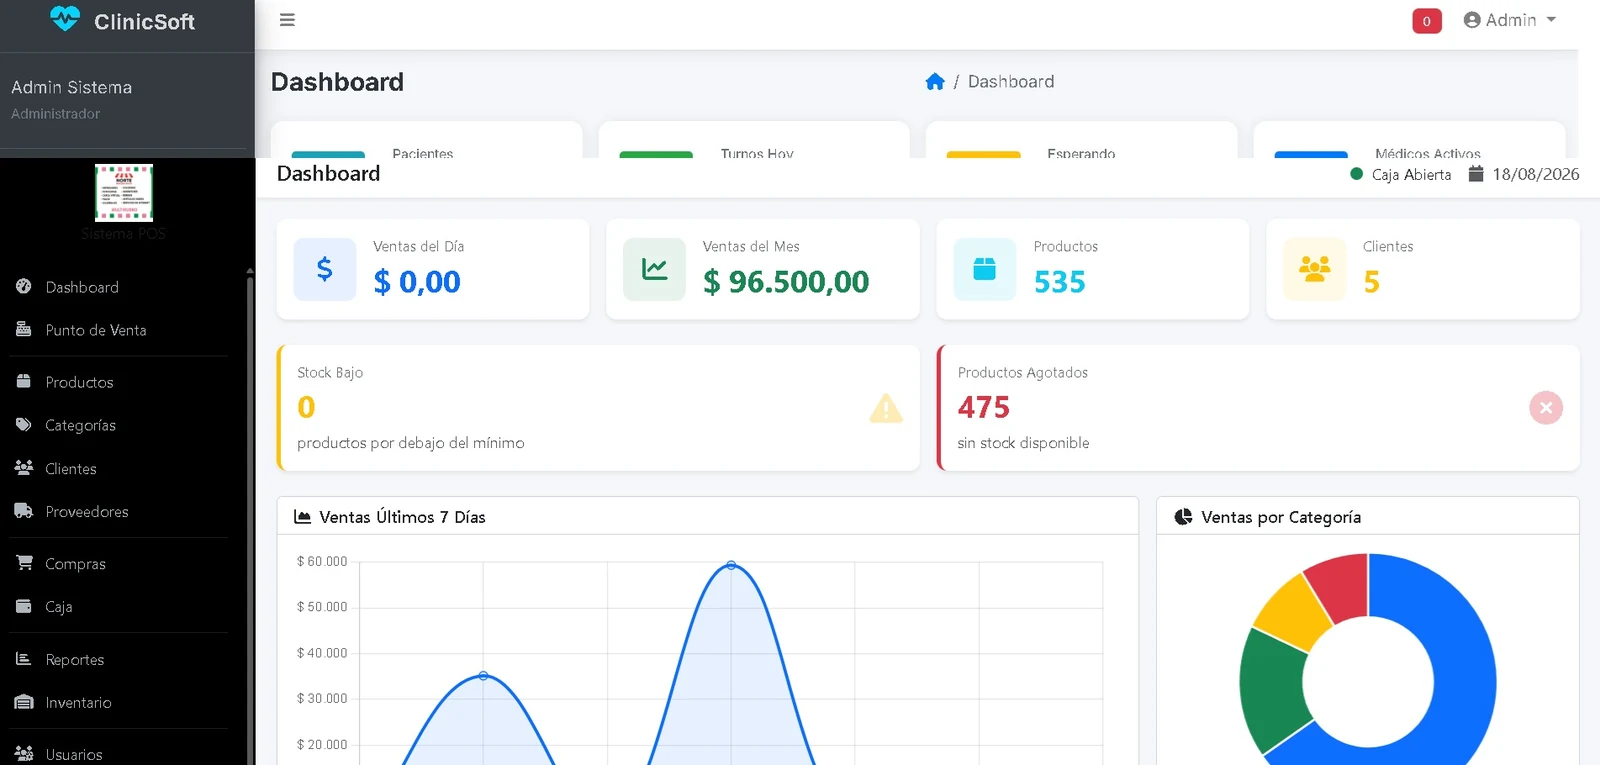Click the warehouse icon for Inventario

24,702
